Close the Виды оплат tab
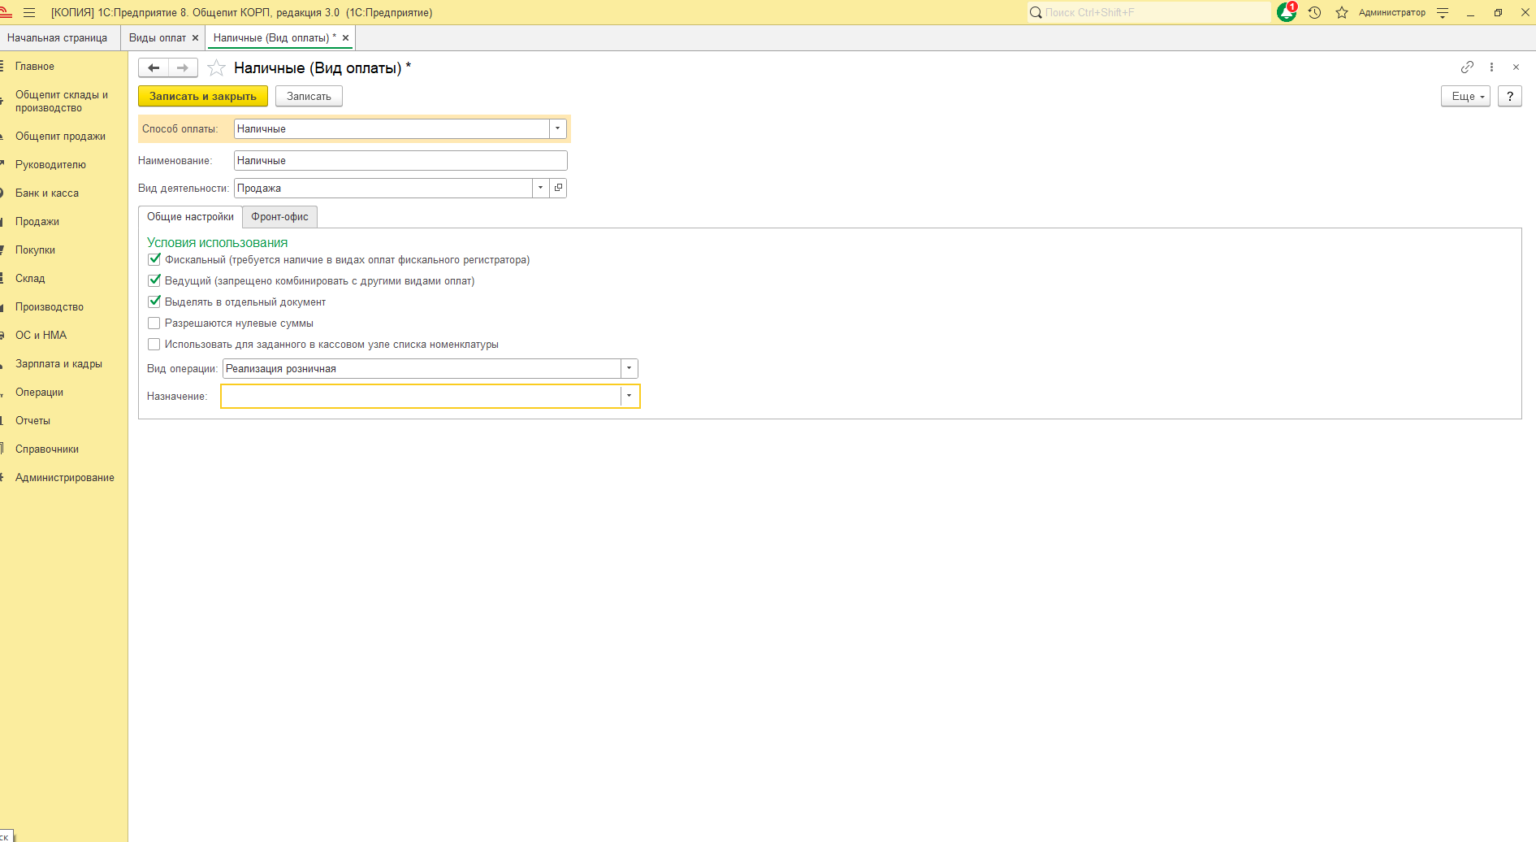 point(195,38)
